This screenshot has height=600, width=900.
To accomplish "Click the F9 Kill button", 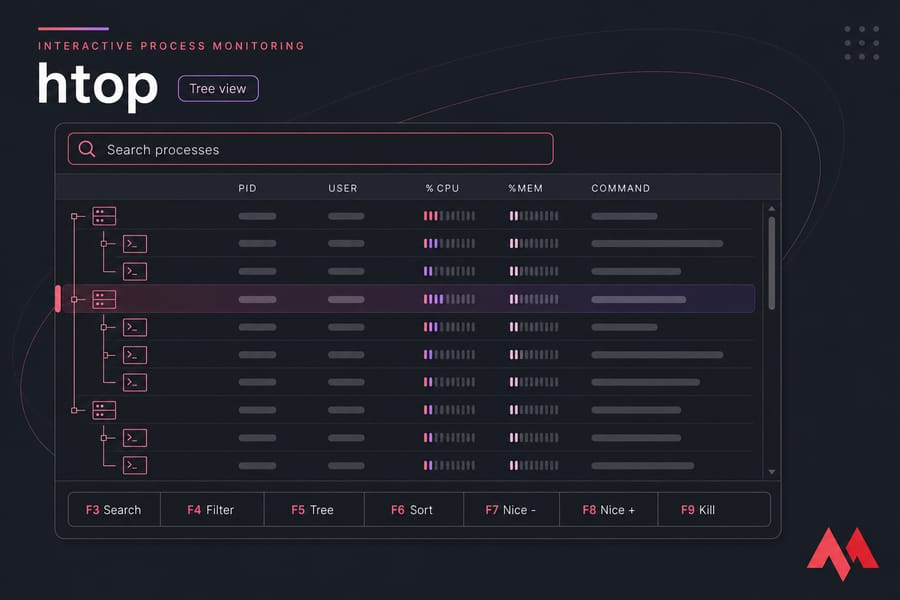I will click(713, 510).
